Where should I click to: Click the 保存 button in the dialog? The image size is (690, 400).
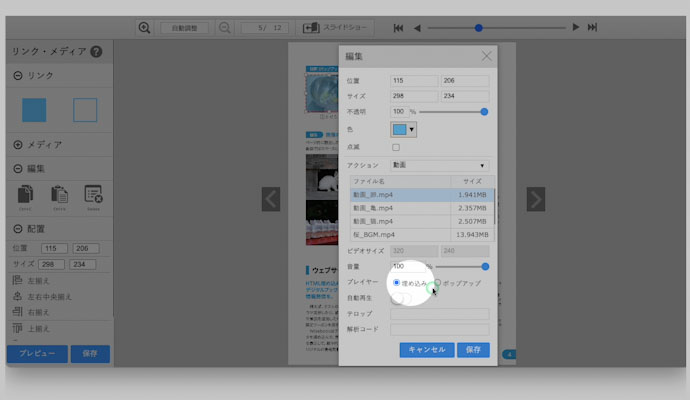tap(473, 350)
